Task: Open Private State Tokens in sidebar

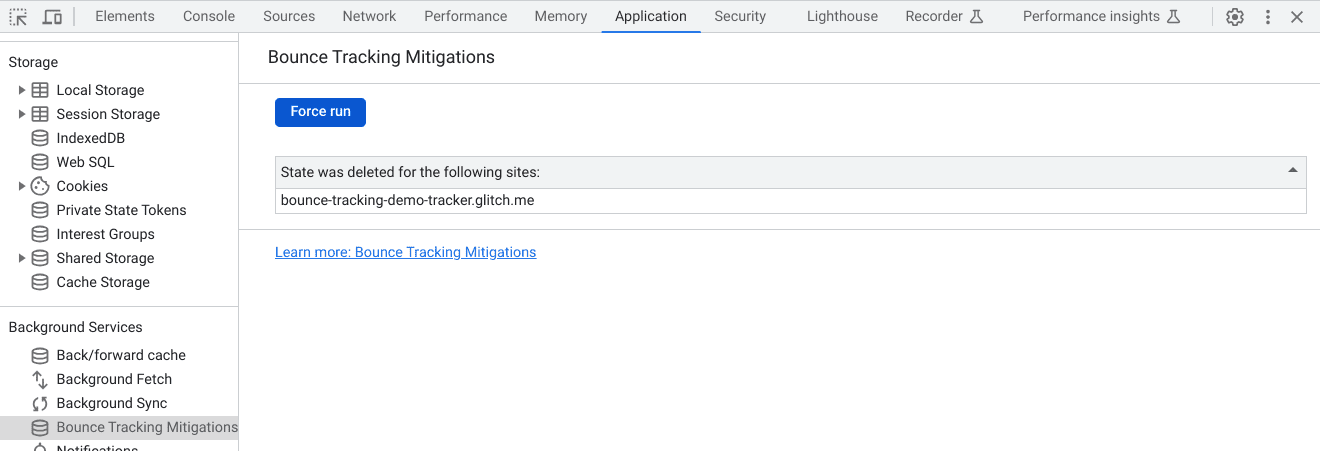Action: (121, 210)
